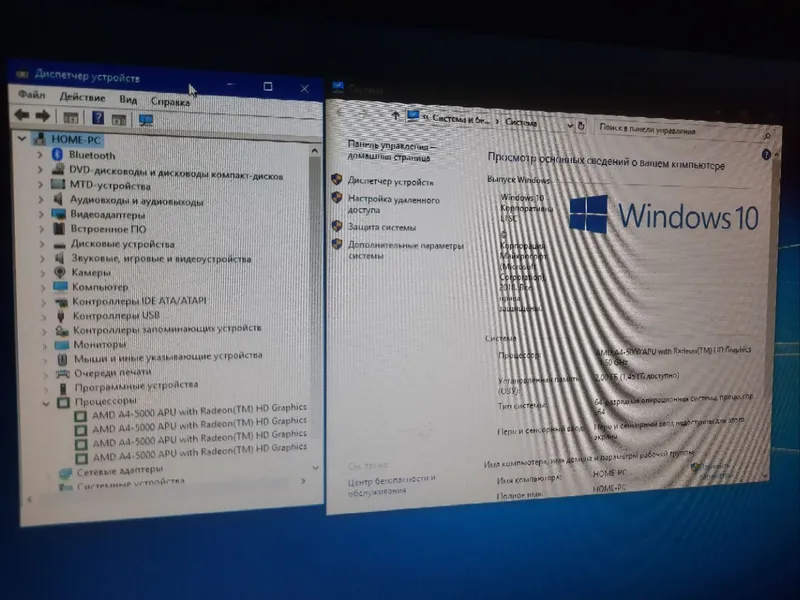The width and height of the screenshot is (800, 600).
Task: Click the Контроллеры USB plug icon
Action: click(61, 315)
